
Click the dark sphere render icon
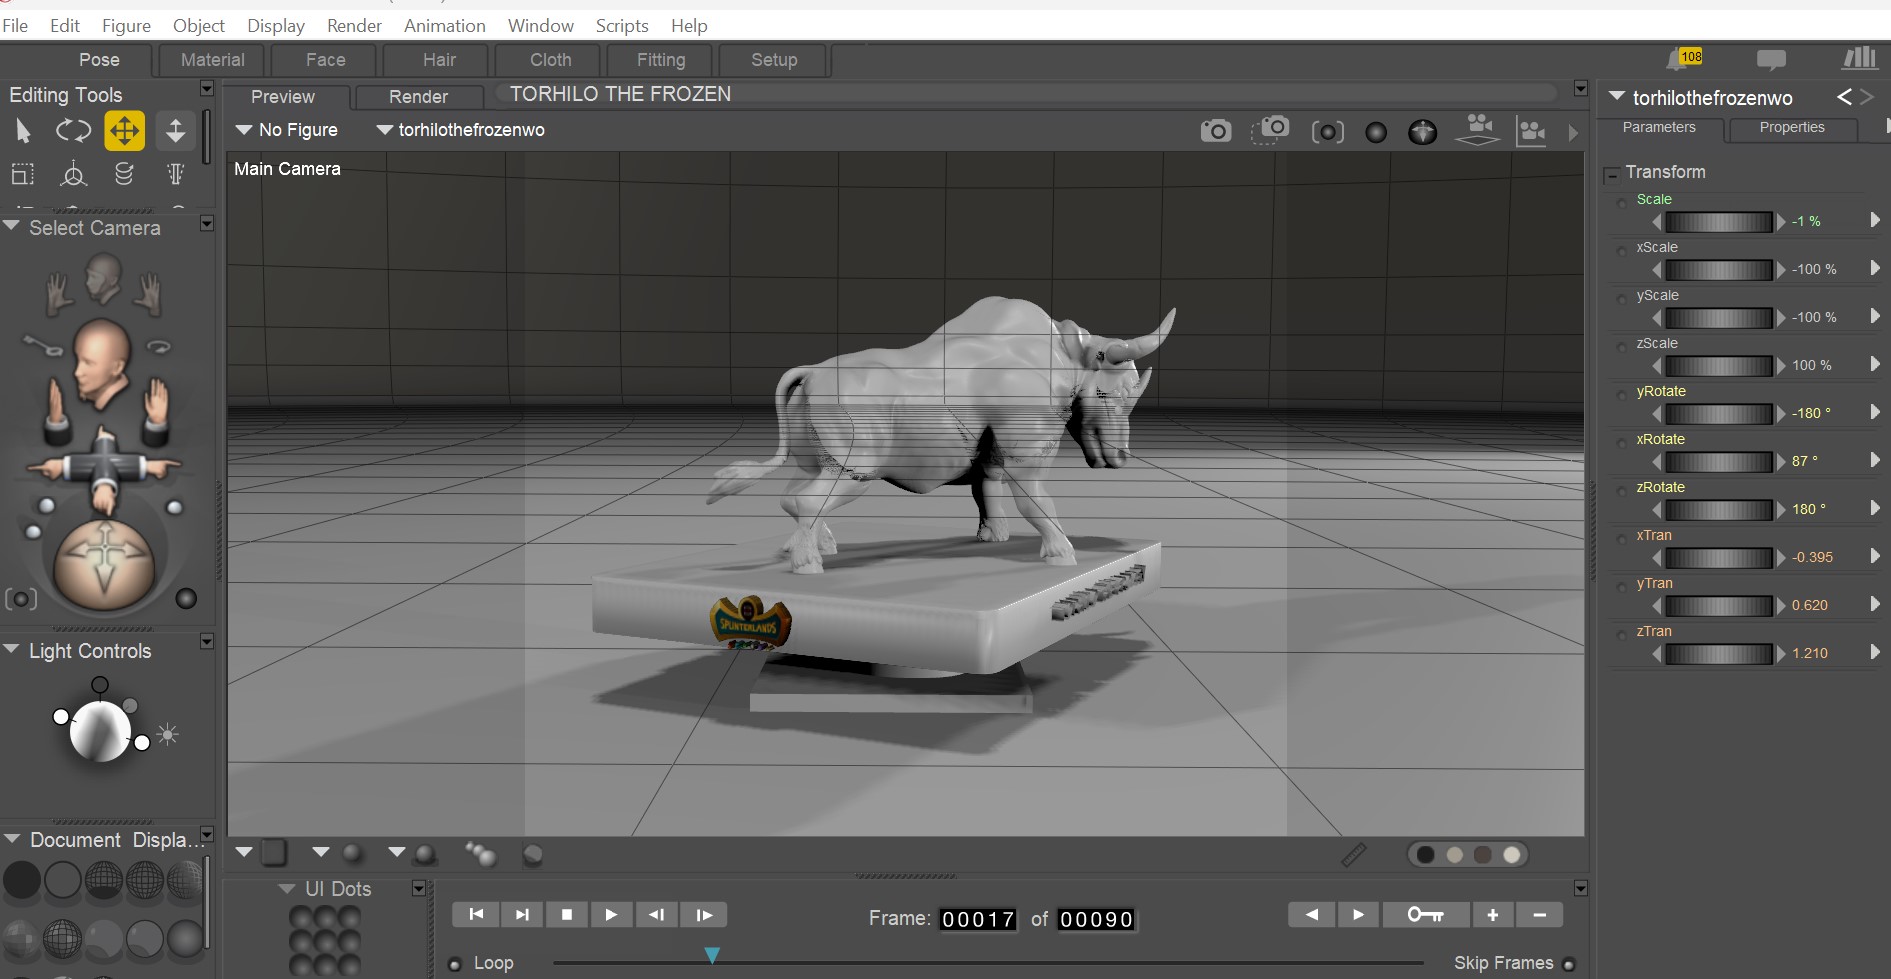[x=1376, y=132]
